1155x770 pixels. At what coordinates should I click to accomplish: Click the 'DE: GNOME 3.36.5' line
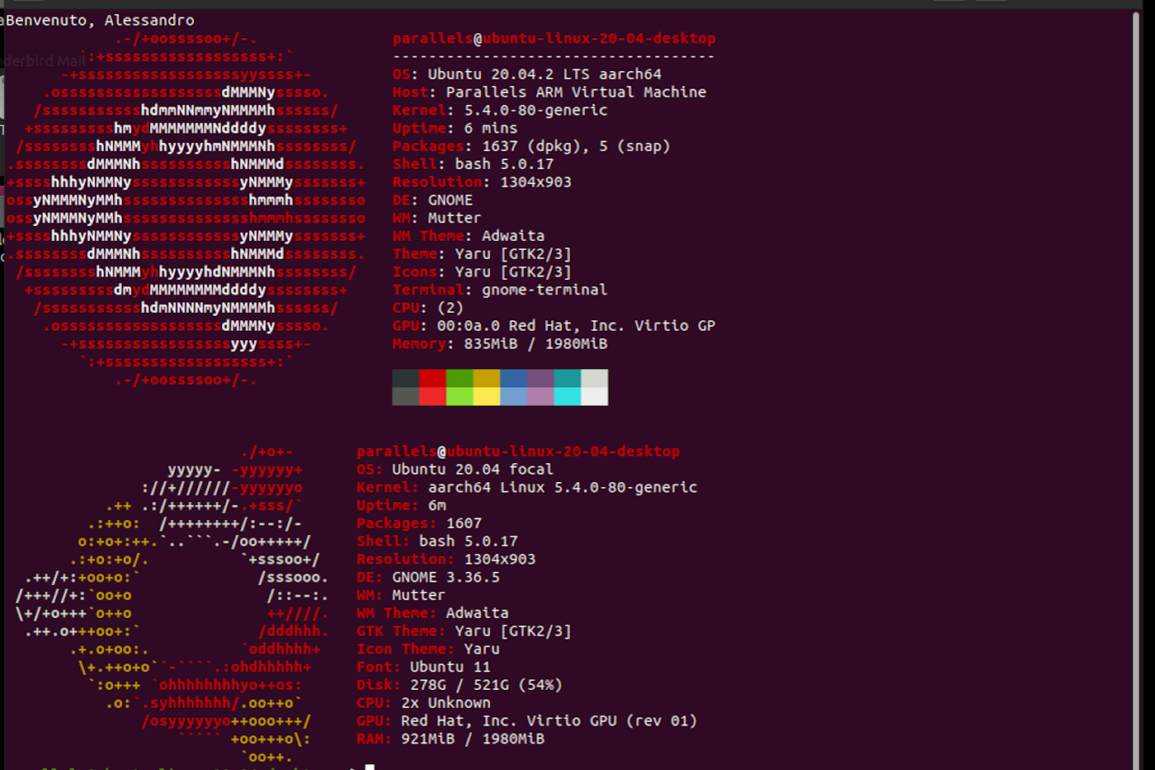tap(428, 577)
